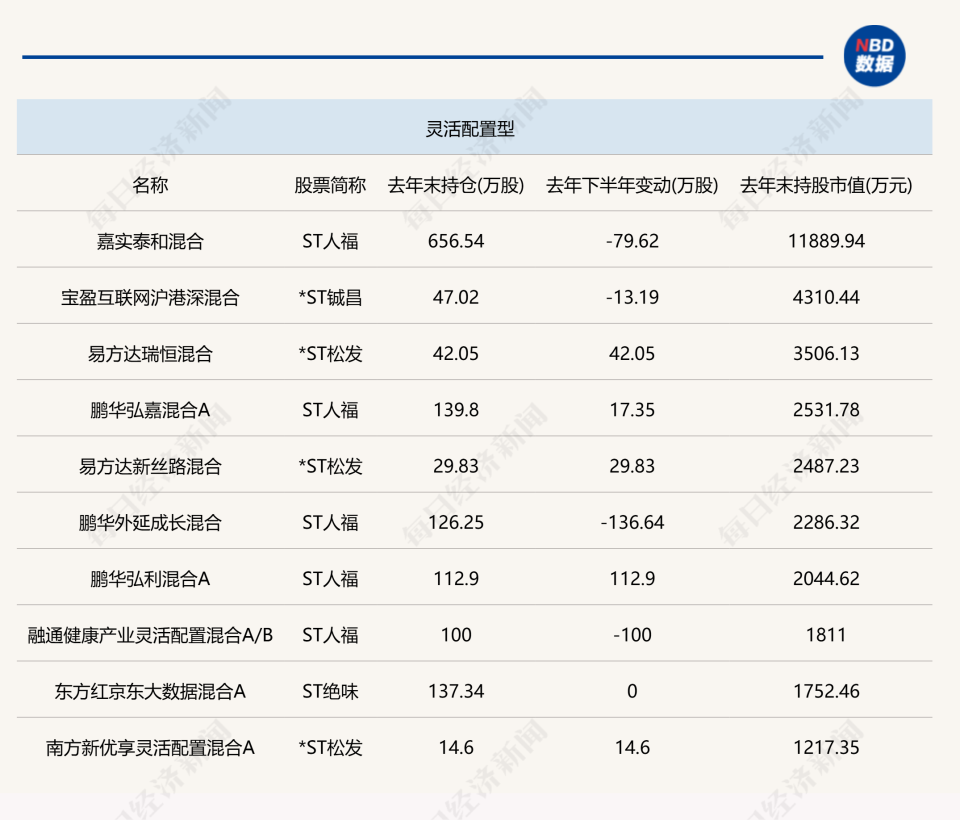Viewport: 960px width, 820px height.
Task: Click the 名称 column header
Action: coord(150,185)
